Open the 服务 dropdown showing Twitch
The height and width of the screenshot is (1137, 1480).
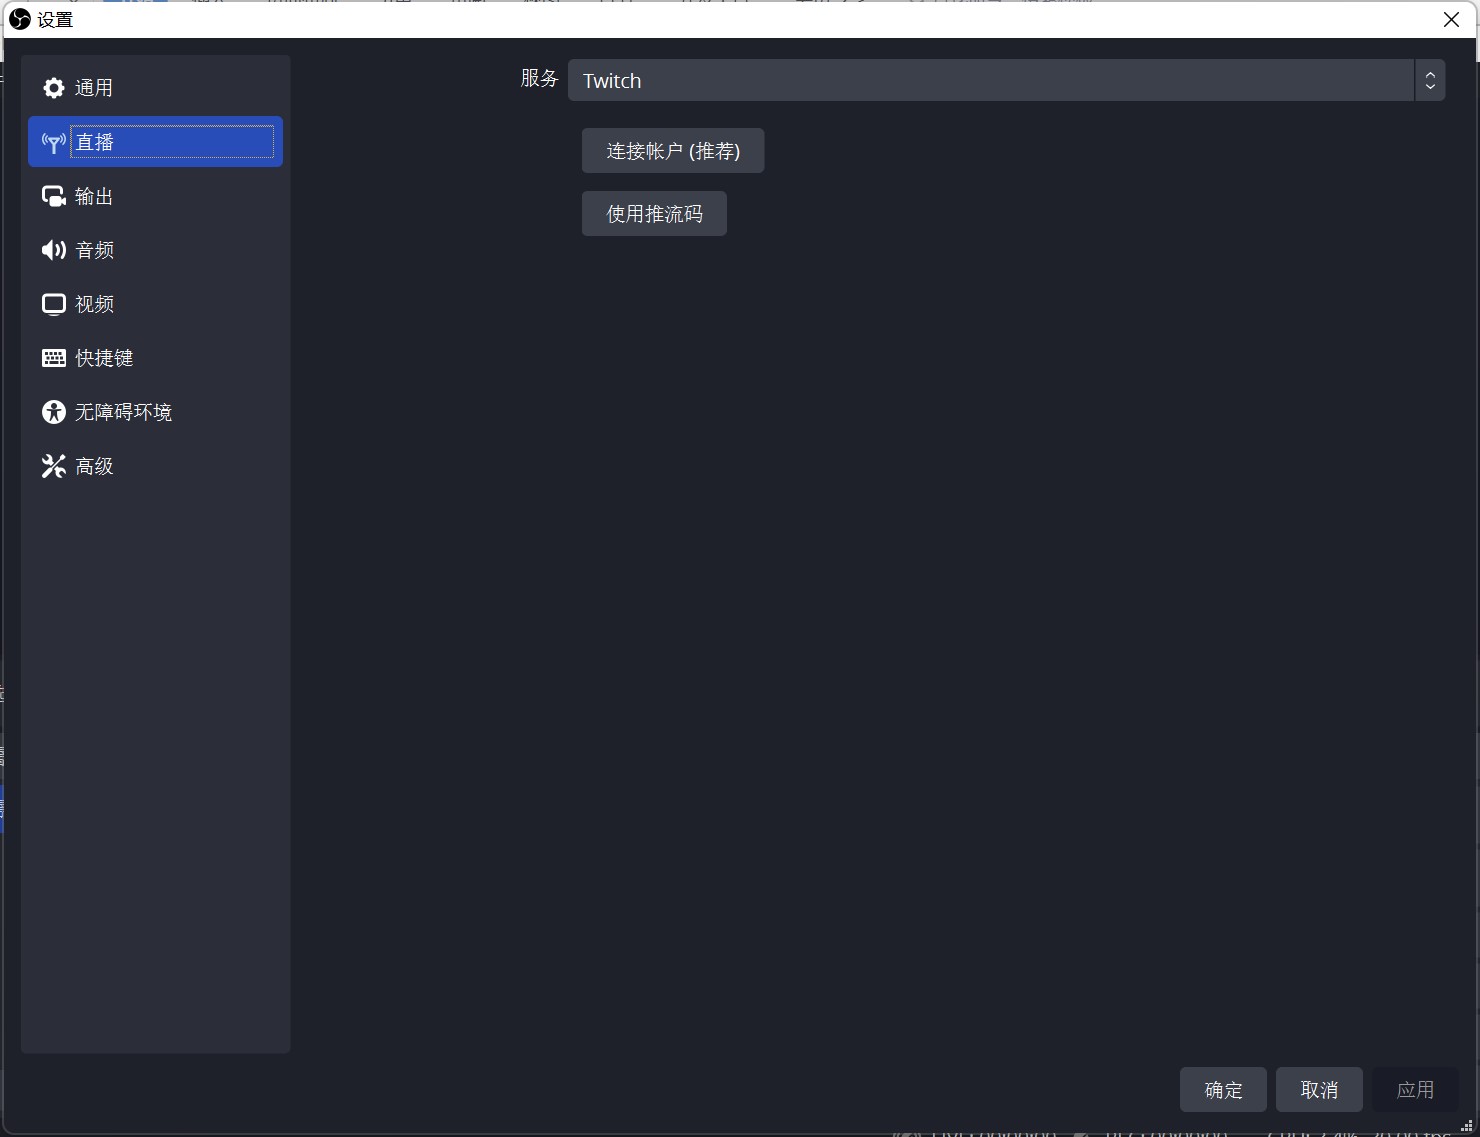(1006, 80)
